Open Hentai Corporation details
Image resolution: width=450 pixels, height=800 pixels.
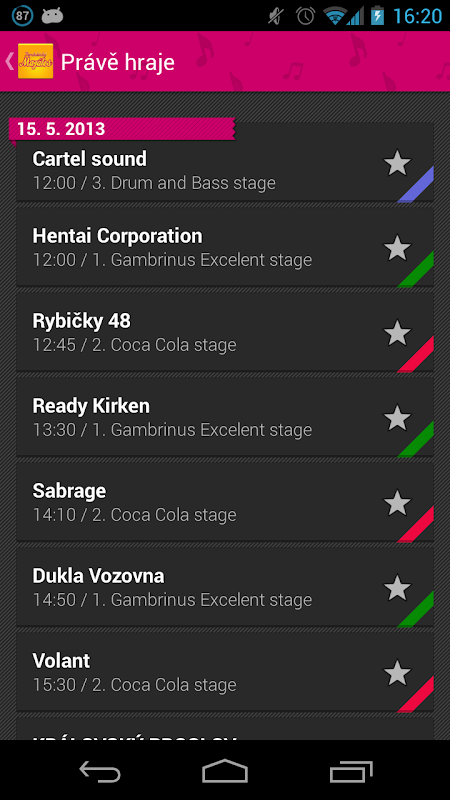(225, 247)
